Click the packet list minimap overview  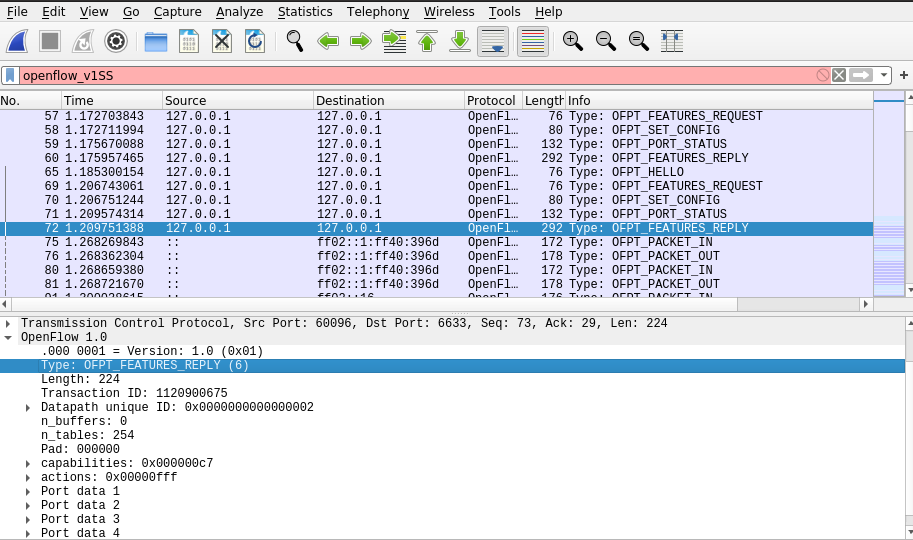point(889,194)
